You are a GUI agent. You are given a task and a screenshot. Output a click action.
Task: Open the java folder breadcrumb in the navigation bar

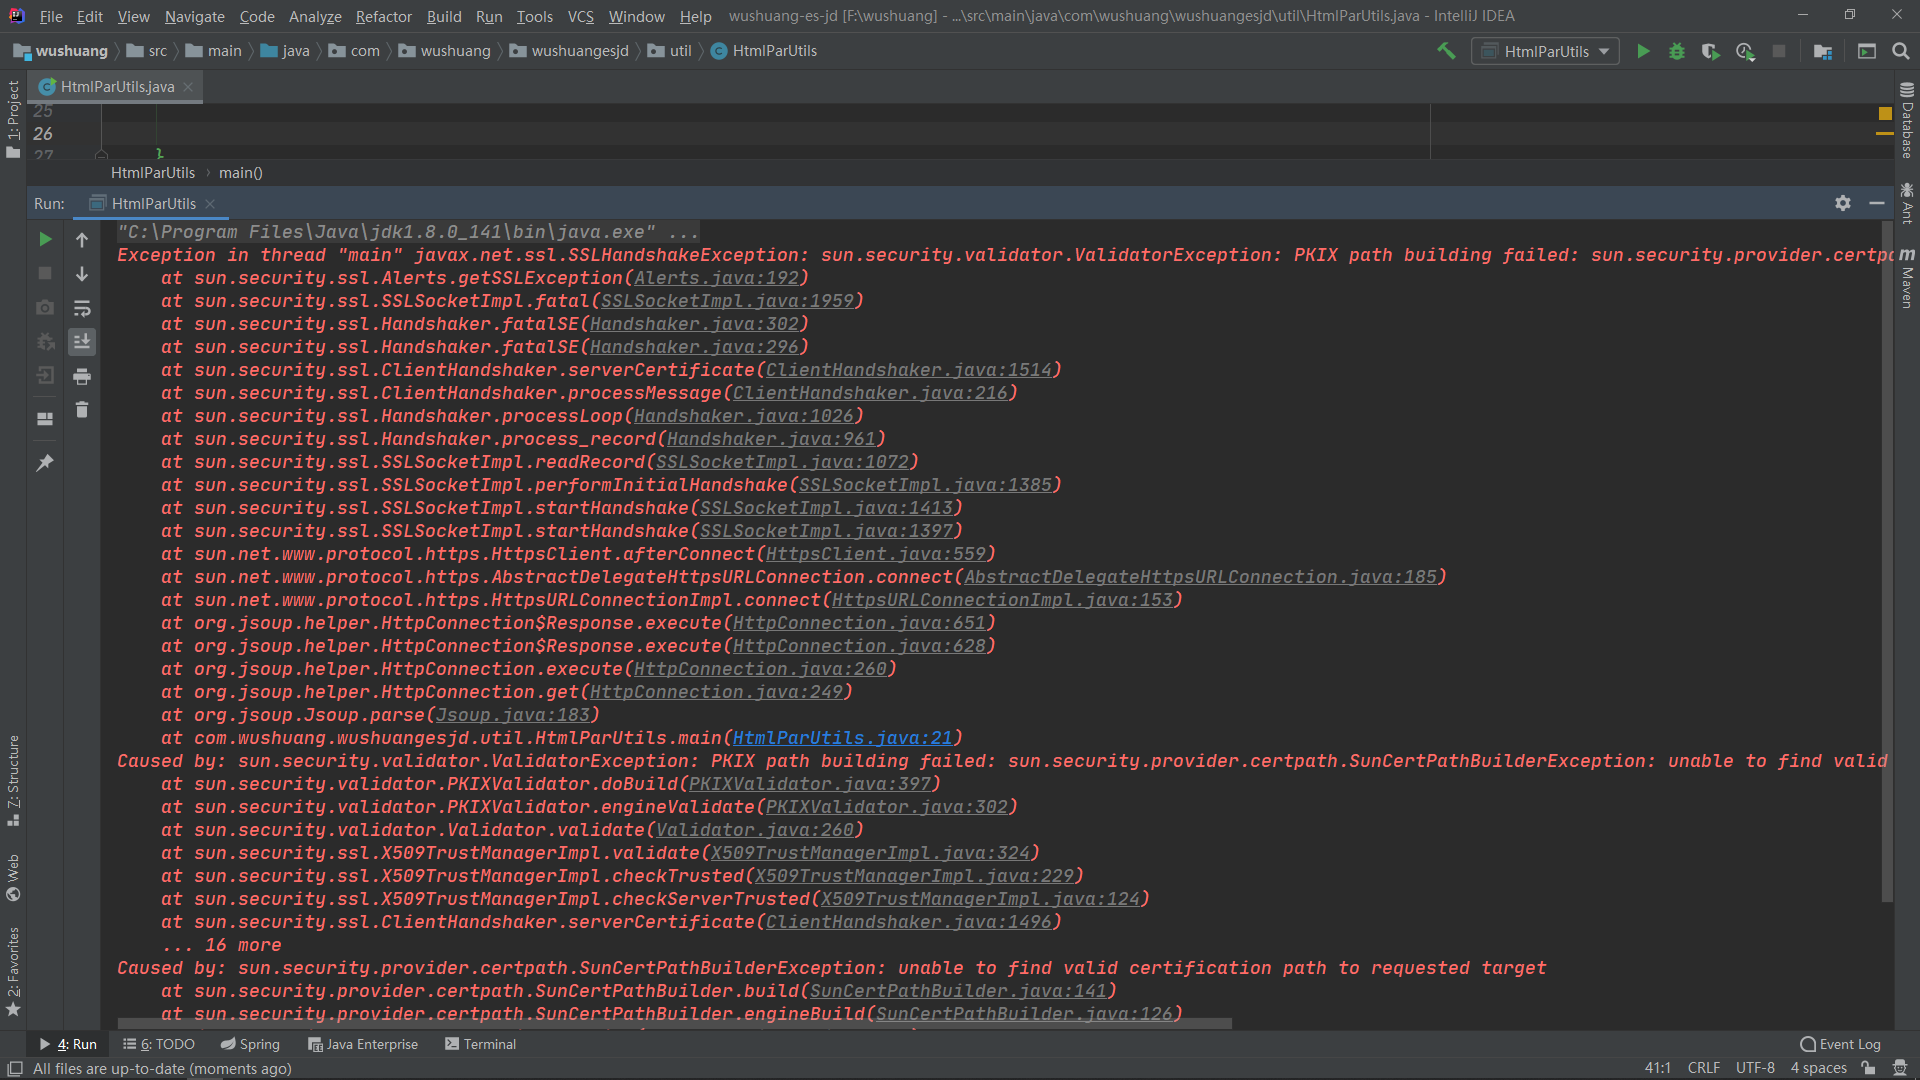(x=285, y=51)
